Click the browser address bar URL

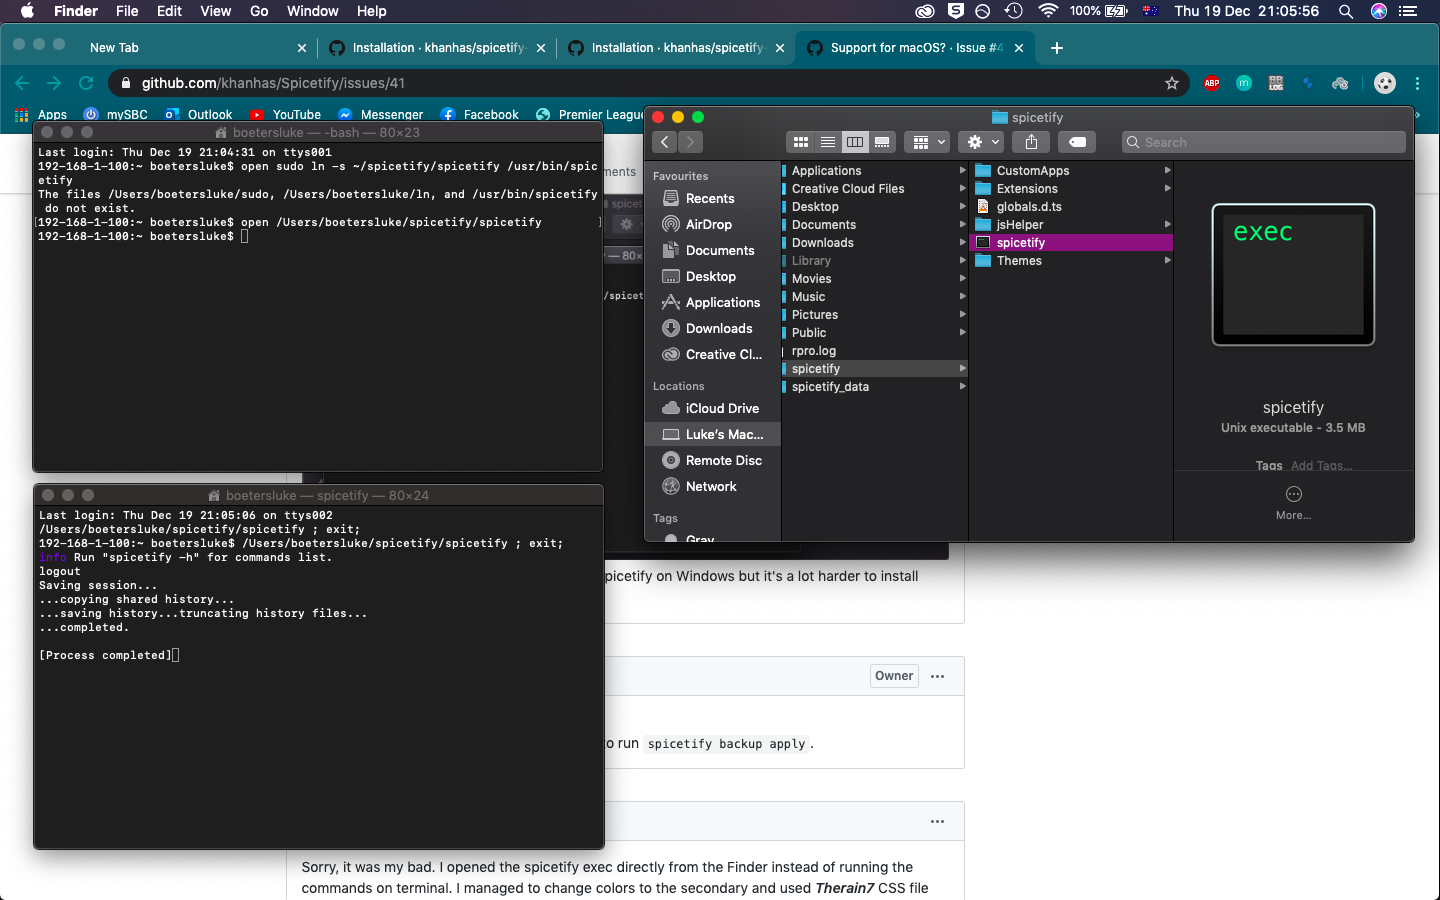coord(273,83)
